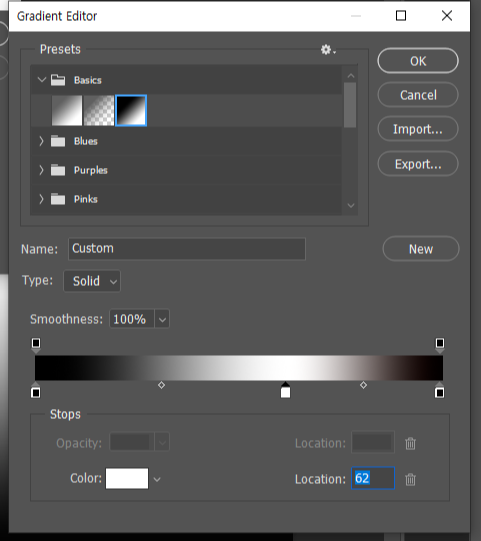Image resolution: width=481 pixels, height=541 pixels.
Task: Expand the Pinks preset group
Action: pyautogui.click(x=41, y=199)
